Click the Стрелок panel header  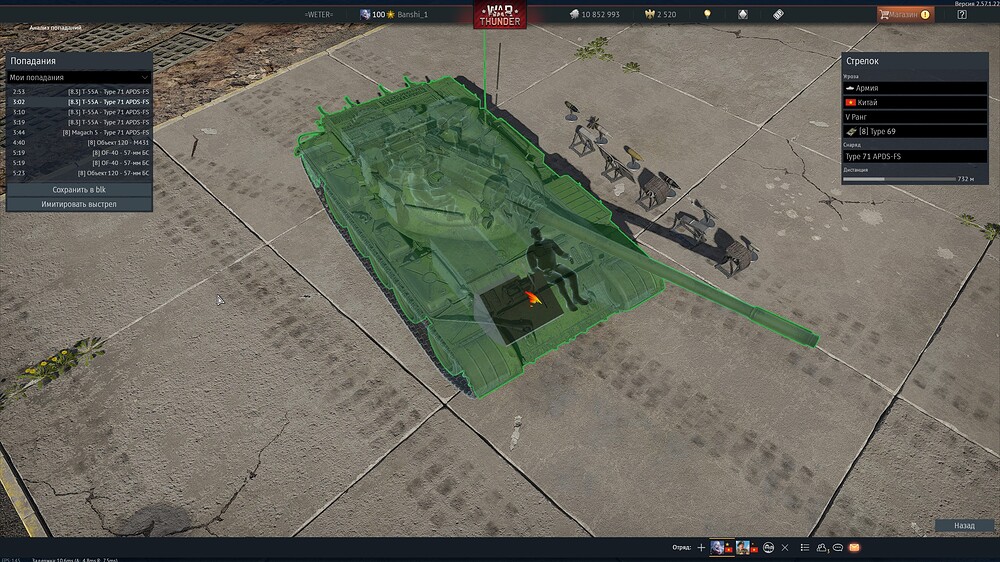click(915, 61)
